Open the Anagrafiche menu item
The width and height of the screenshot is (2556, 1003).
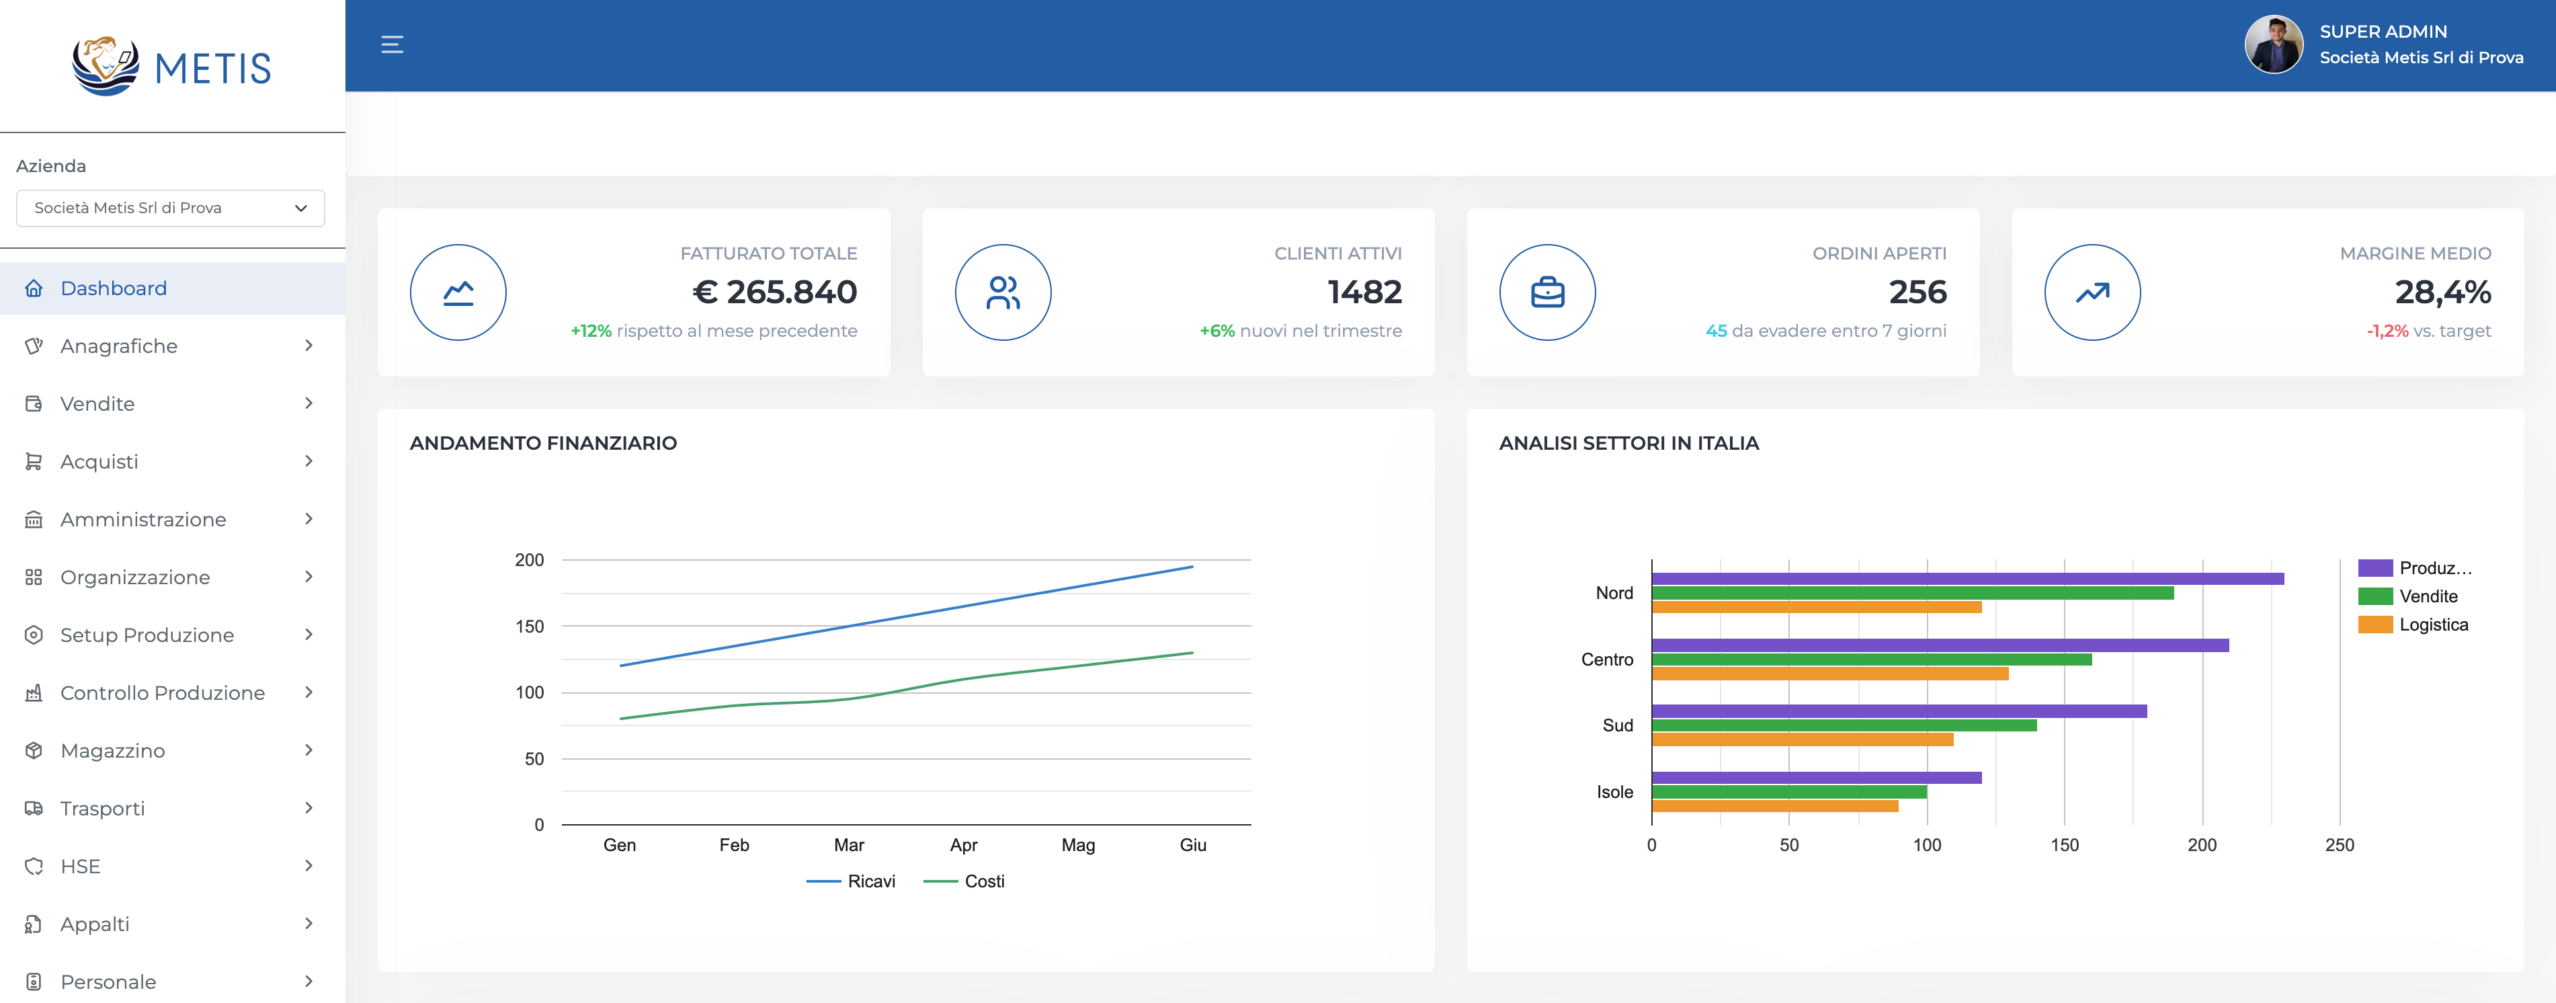pyautogui.click(x=172, y=346)
